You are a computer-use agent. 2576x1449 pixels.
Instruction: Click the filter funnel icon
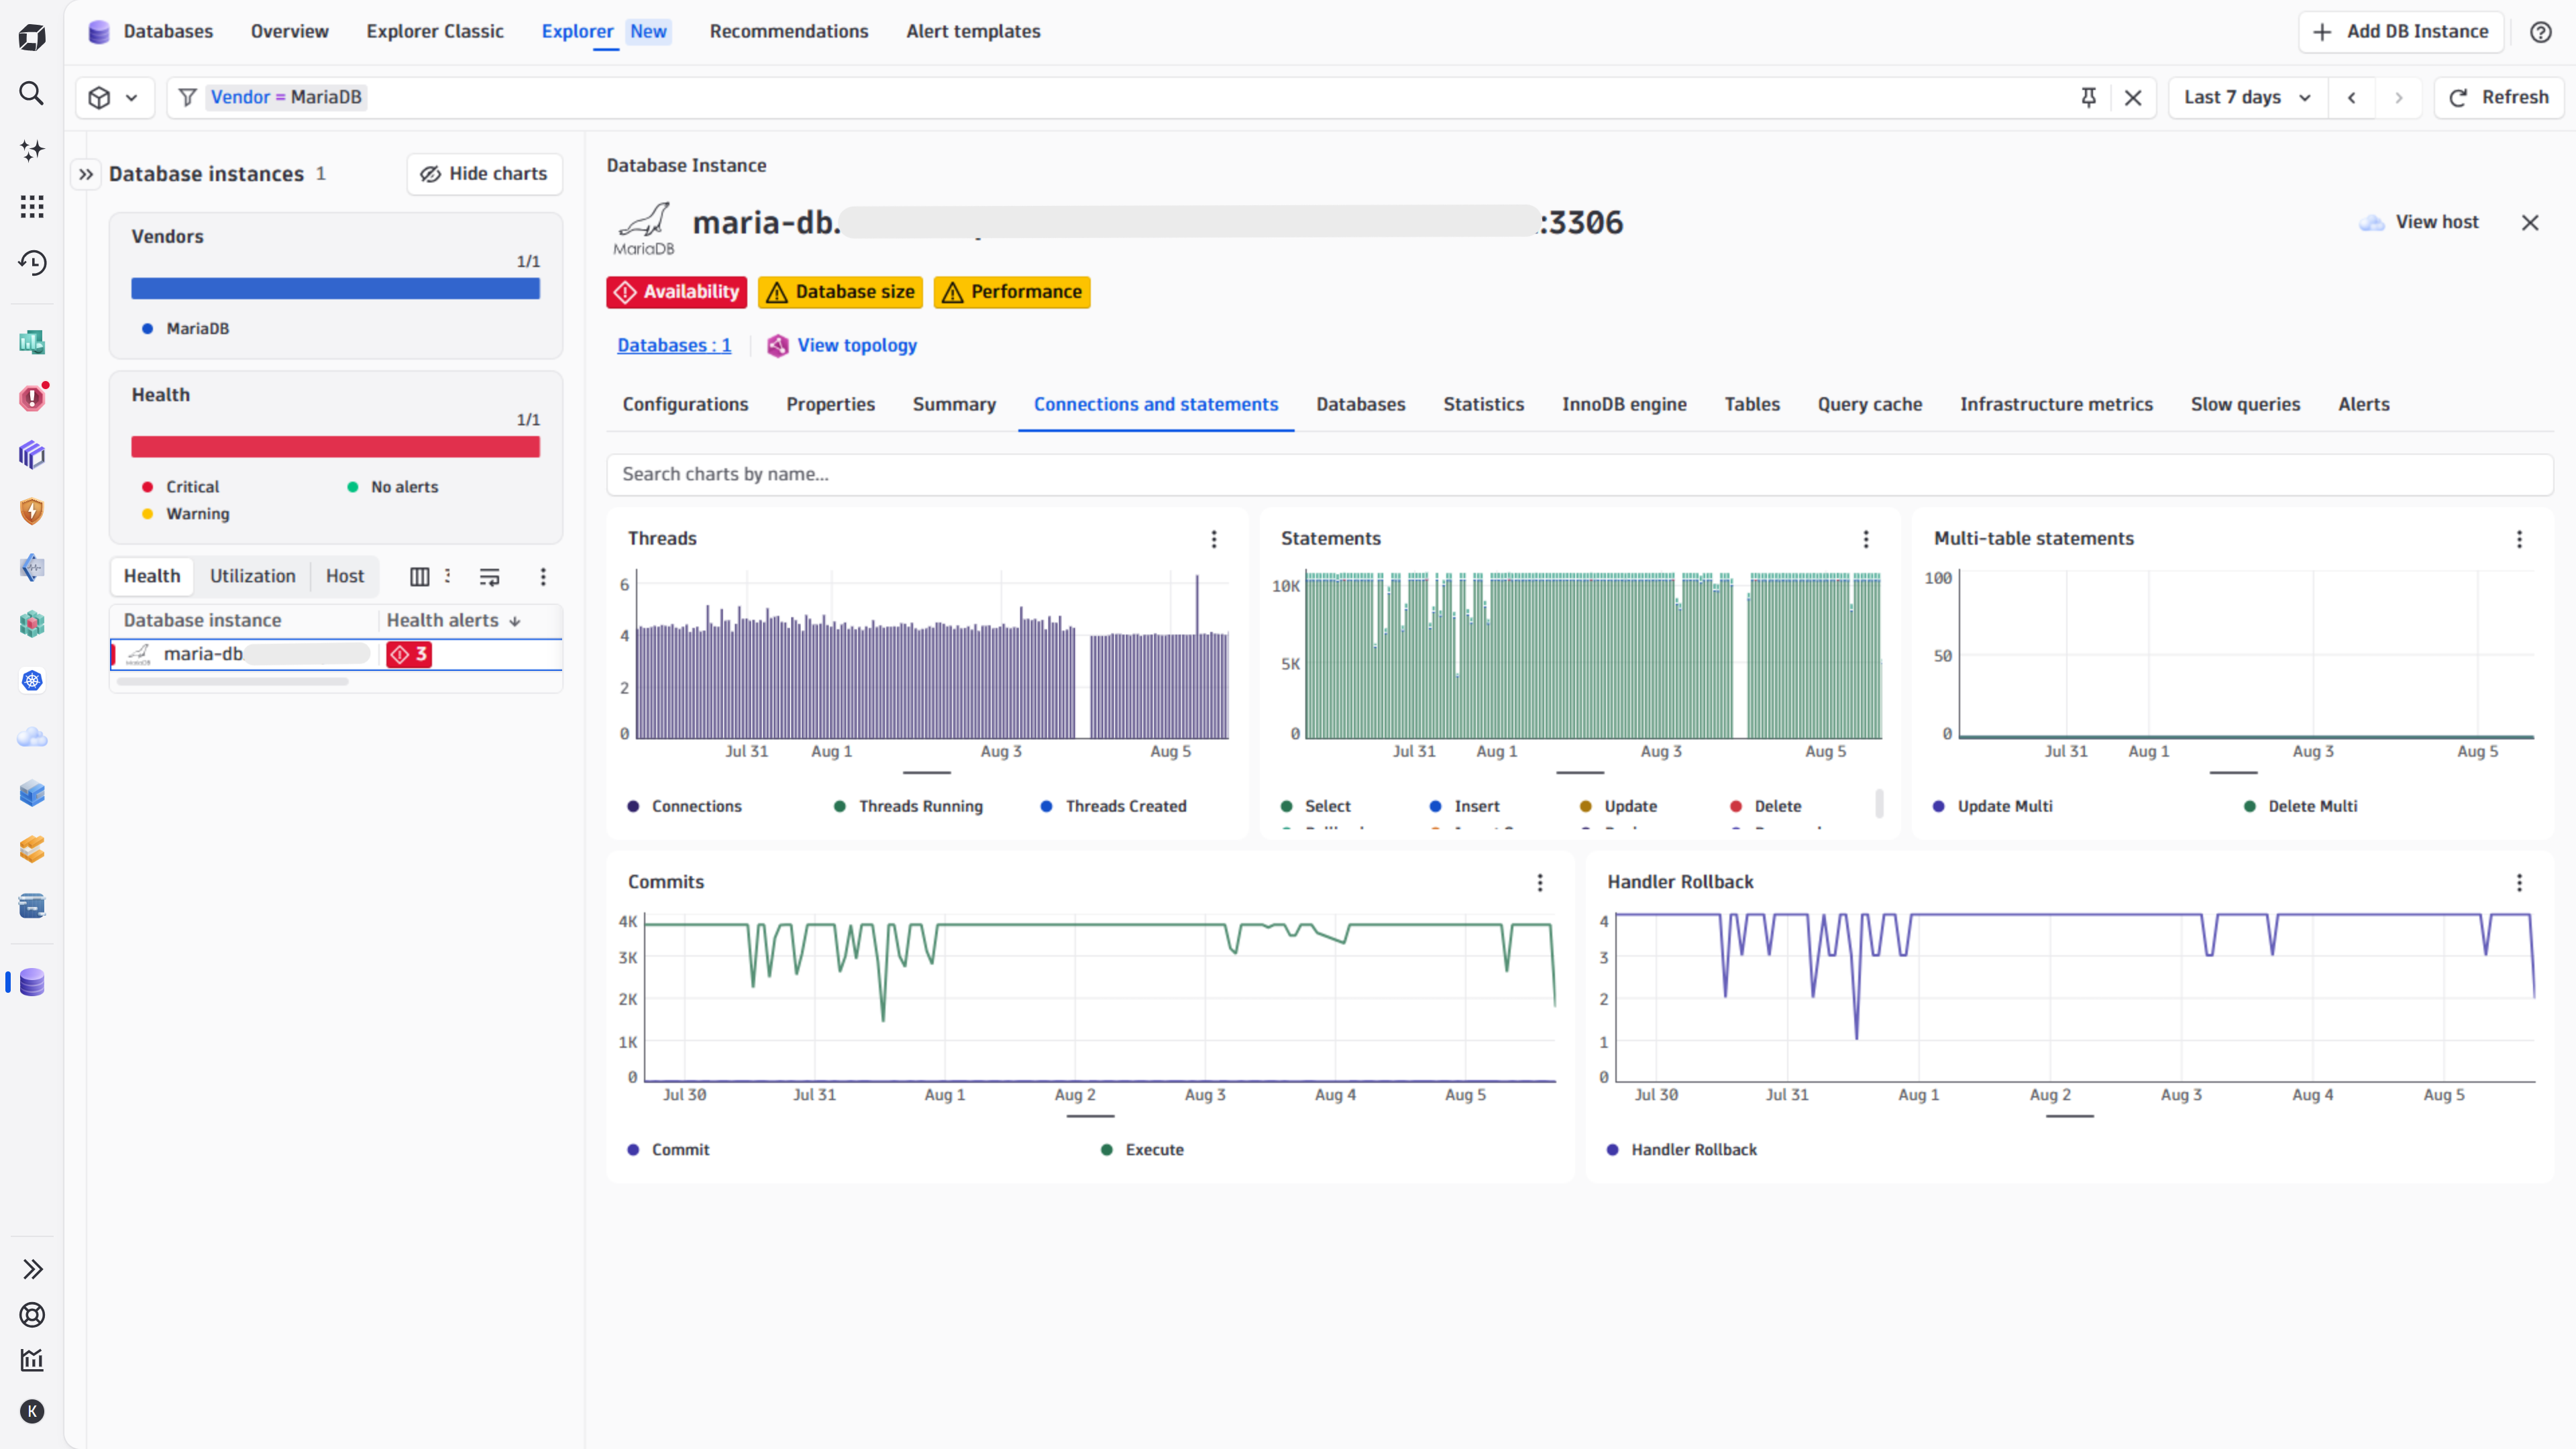point(187,97)
